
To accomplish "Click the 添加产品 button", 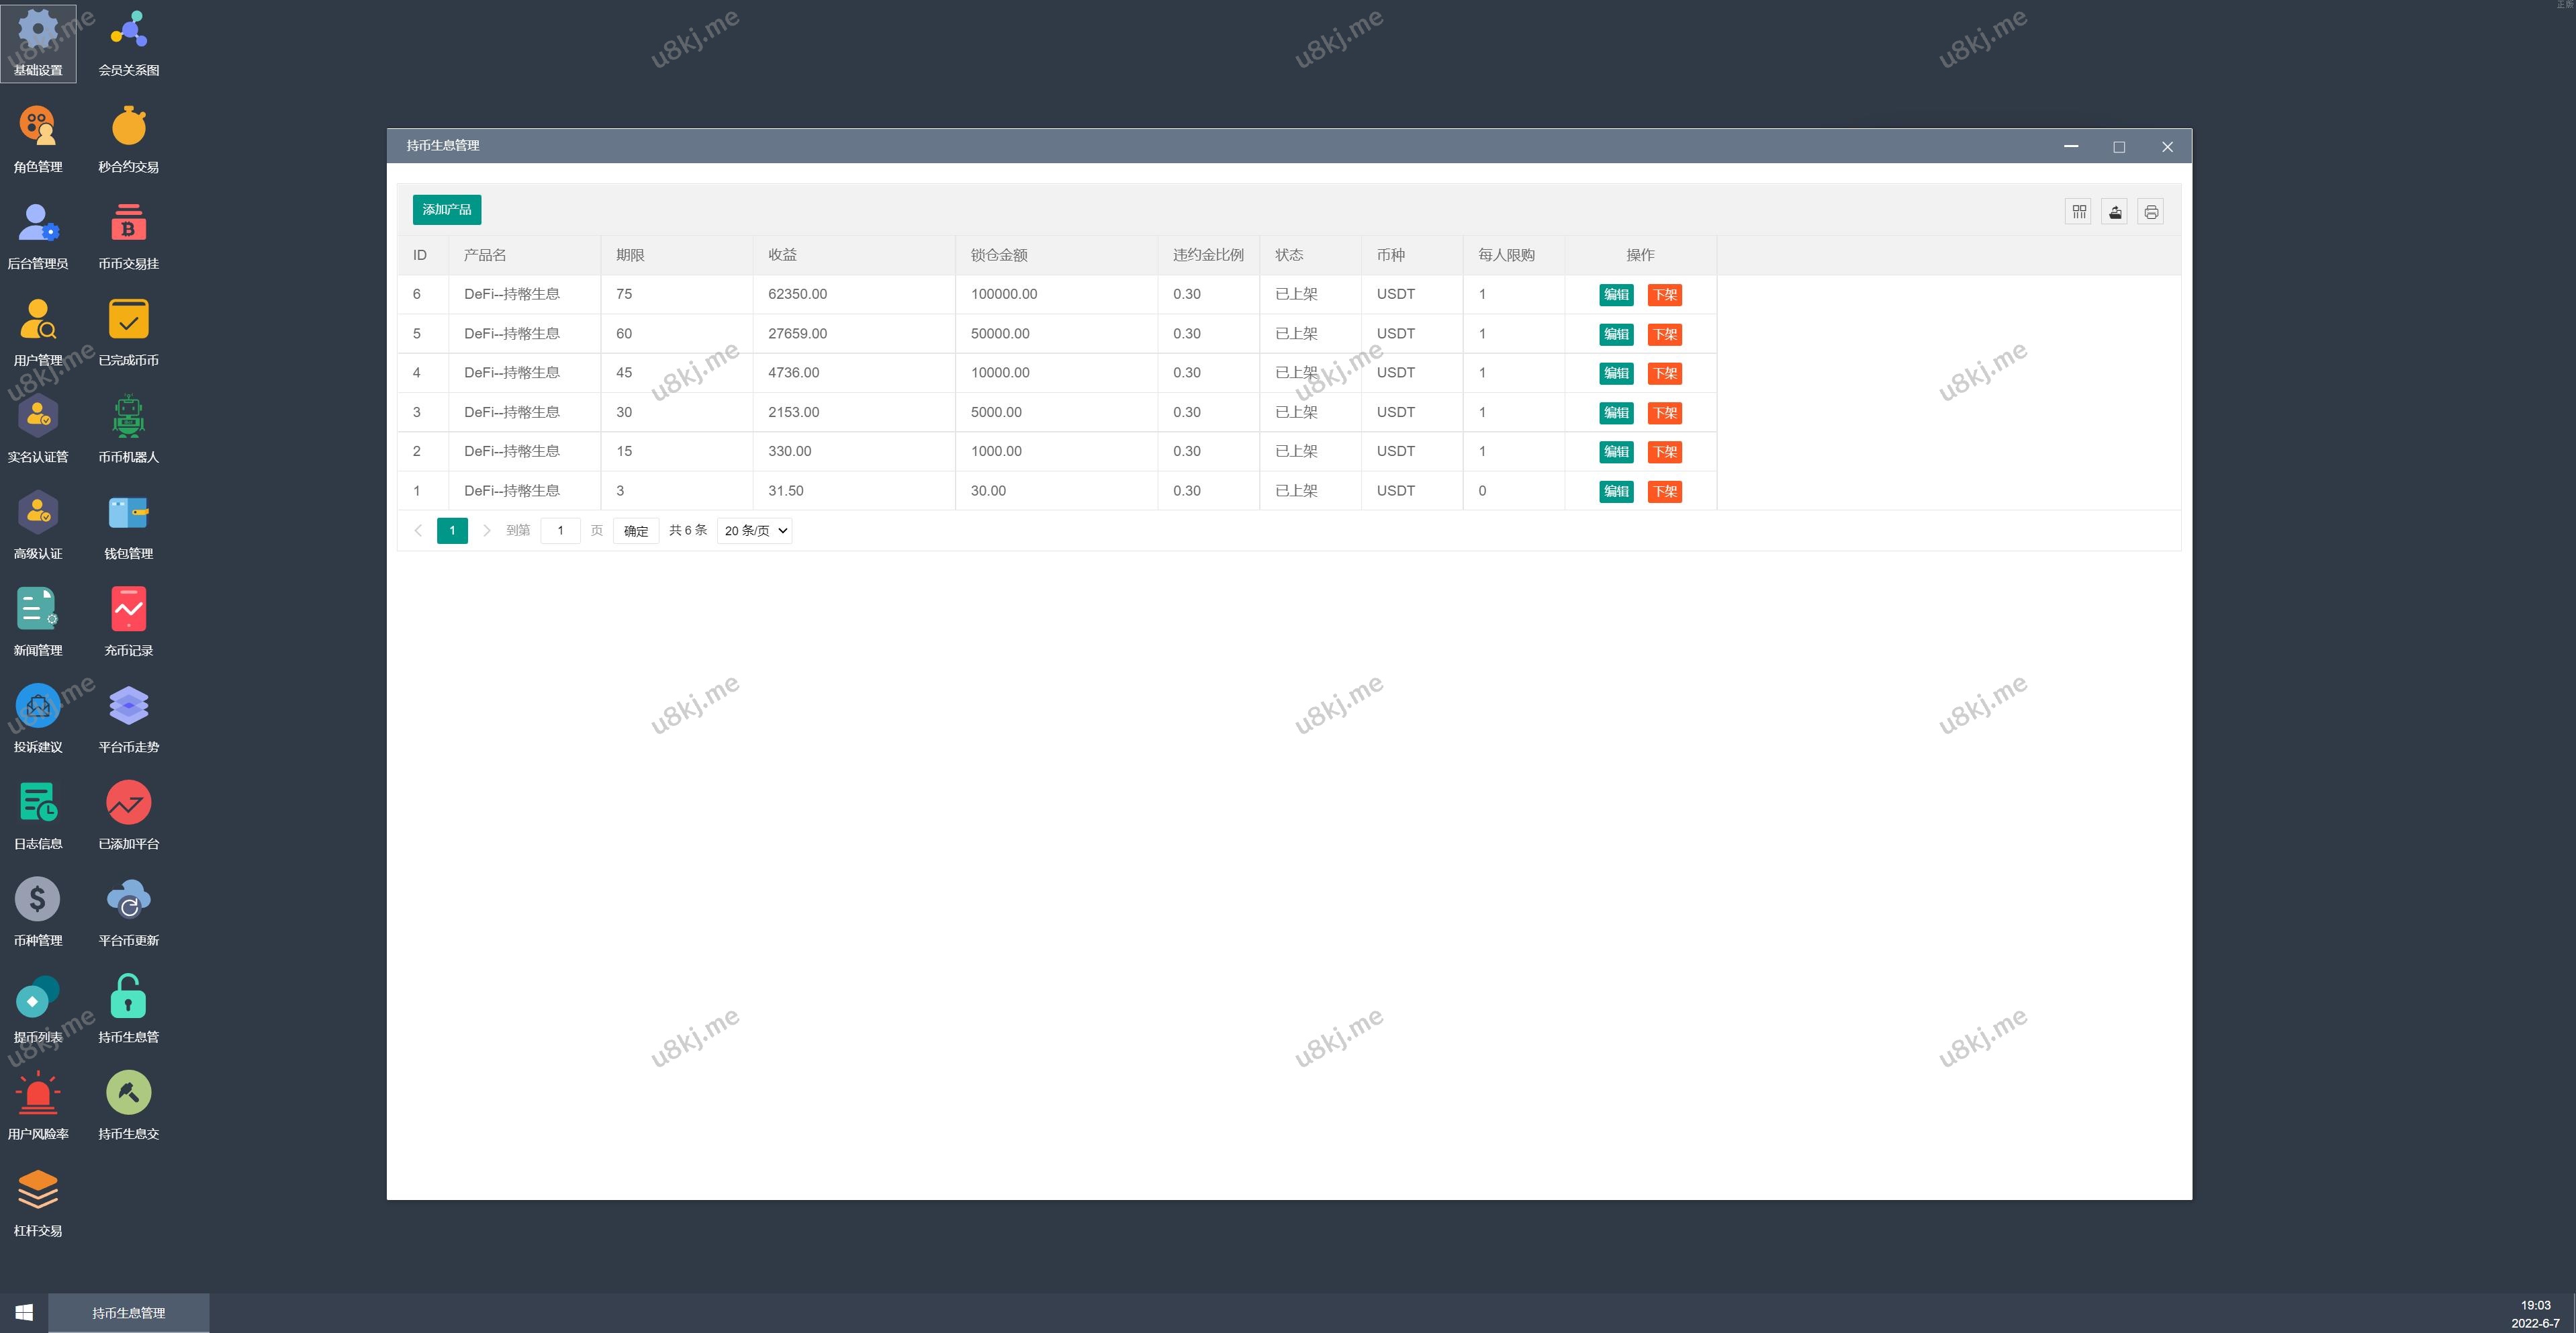I will pyautogui.click(x=446, y=210).
